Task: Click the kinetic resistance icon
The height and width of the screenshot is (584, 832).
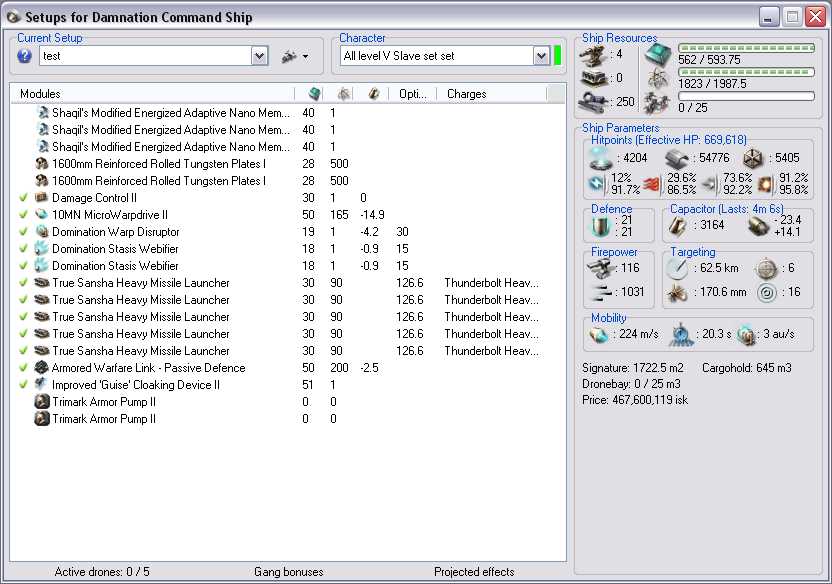Action: point(709,184)
